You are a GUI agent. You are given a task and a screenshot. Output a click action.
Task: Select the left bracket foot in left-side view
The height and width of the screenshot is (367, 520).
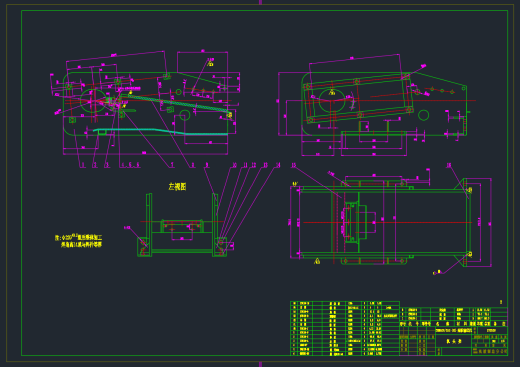[x=145, y=247]
